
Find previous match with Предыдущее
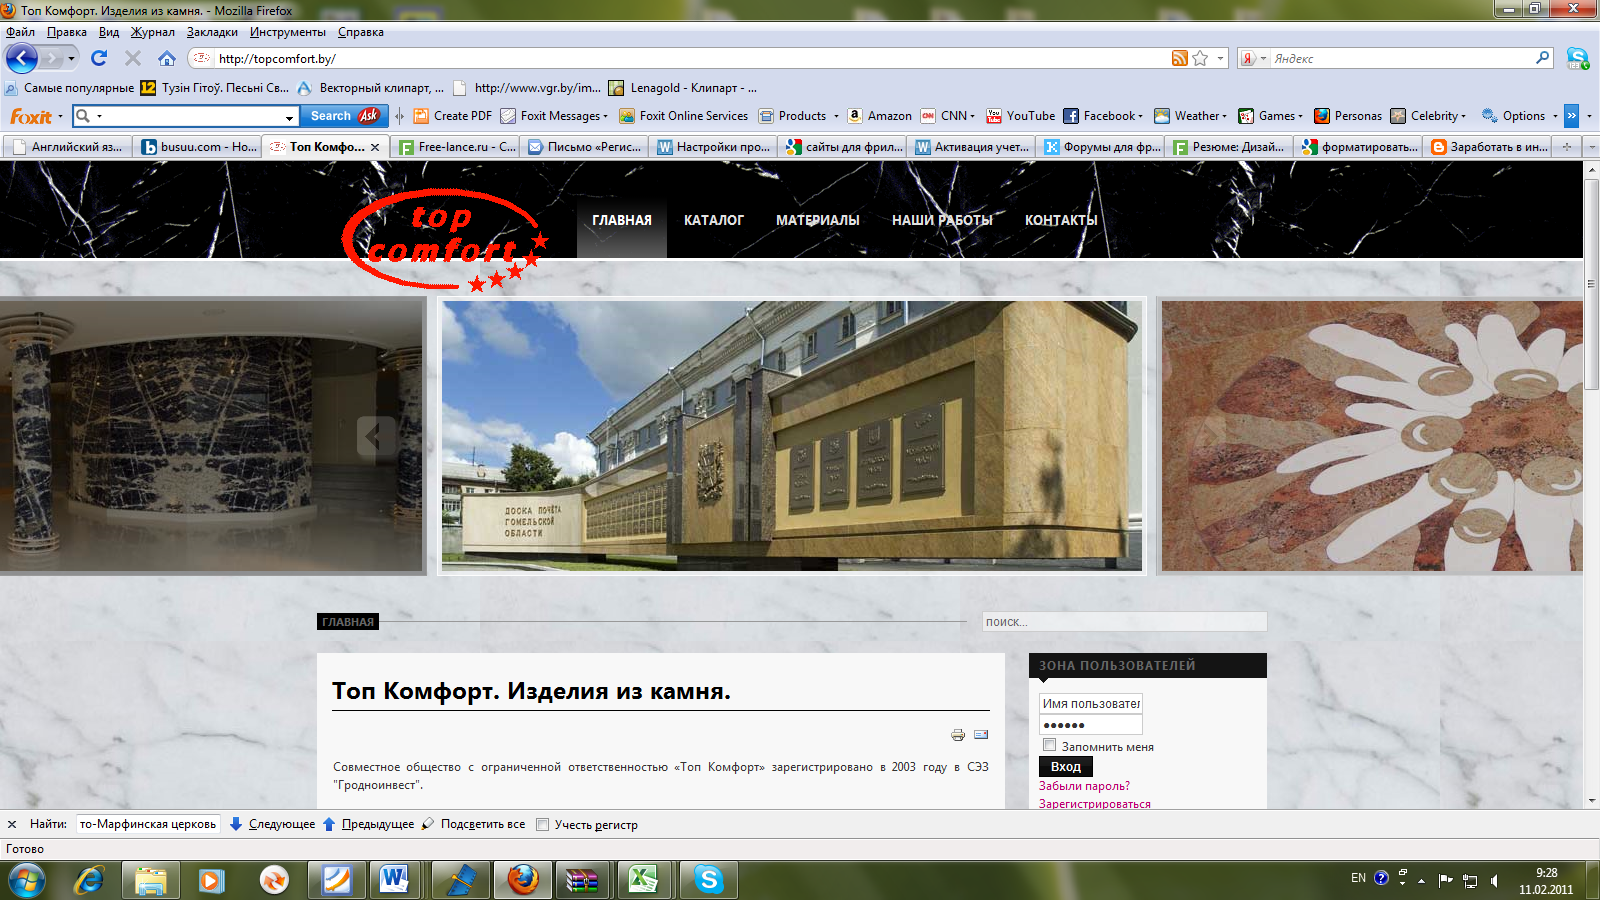click(368, 824)
